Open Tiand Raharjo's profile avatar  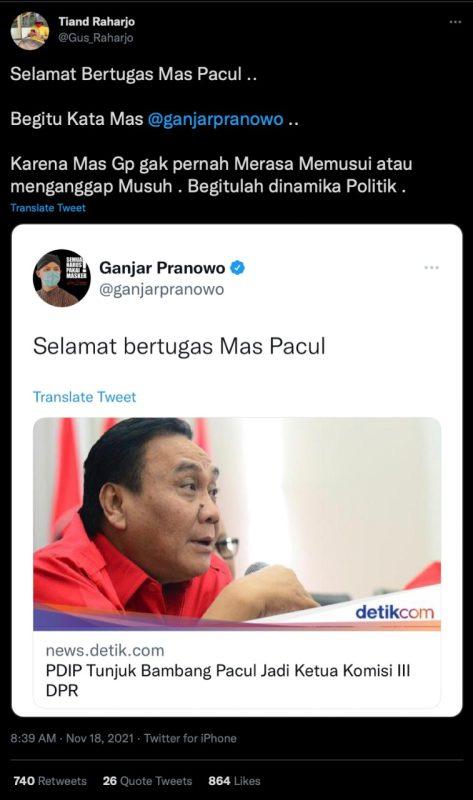tap(30, 31)
